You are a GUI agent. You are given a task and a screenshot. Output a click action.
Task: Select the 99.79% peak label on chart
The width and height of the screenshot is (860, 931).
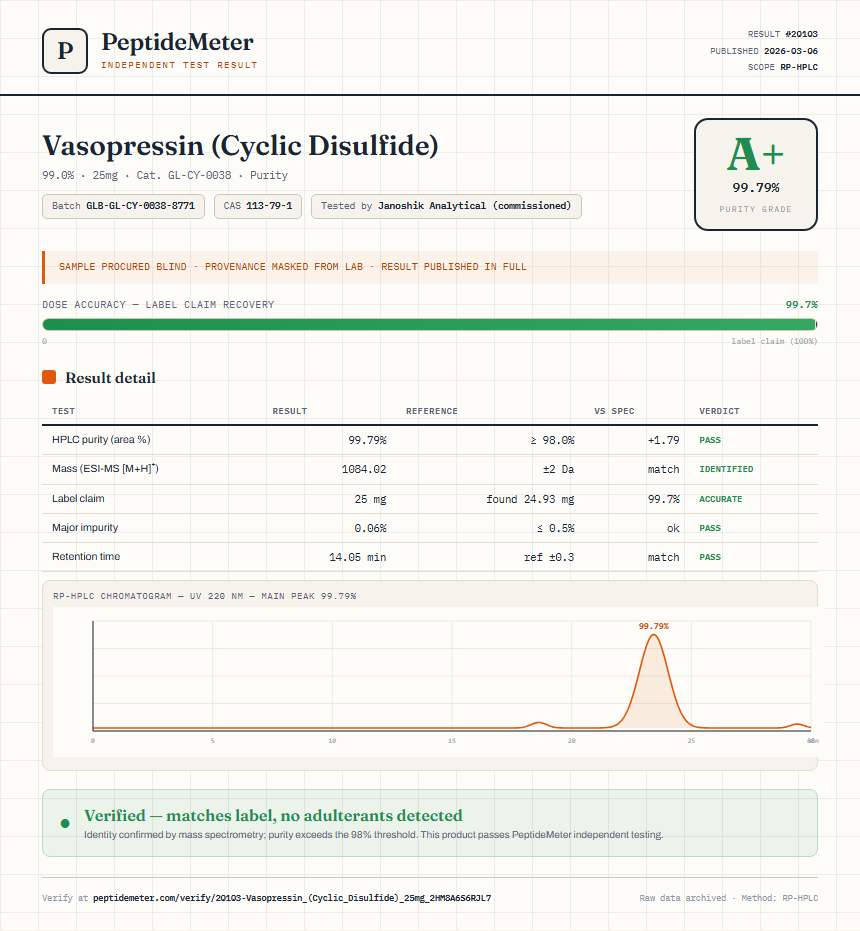click(654, 626)
